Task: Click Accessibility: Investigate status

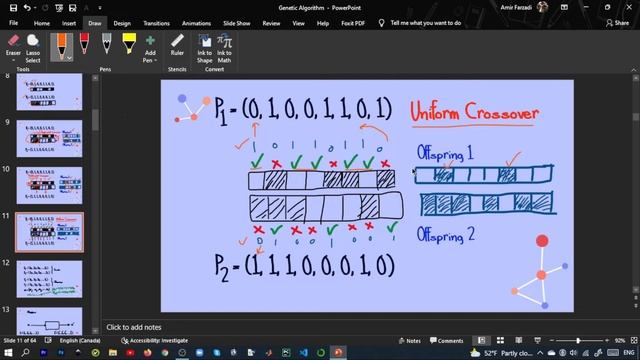Action: (x=155, y=340)
